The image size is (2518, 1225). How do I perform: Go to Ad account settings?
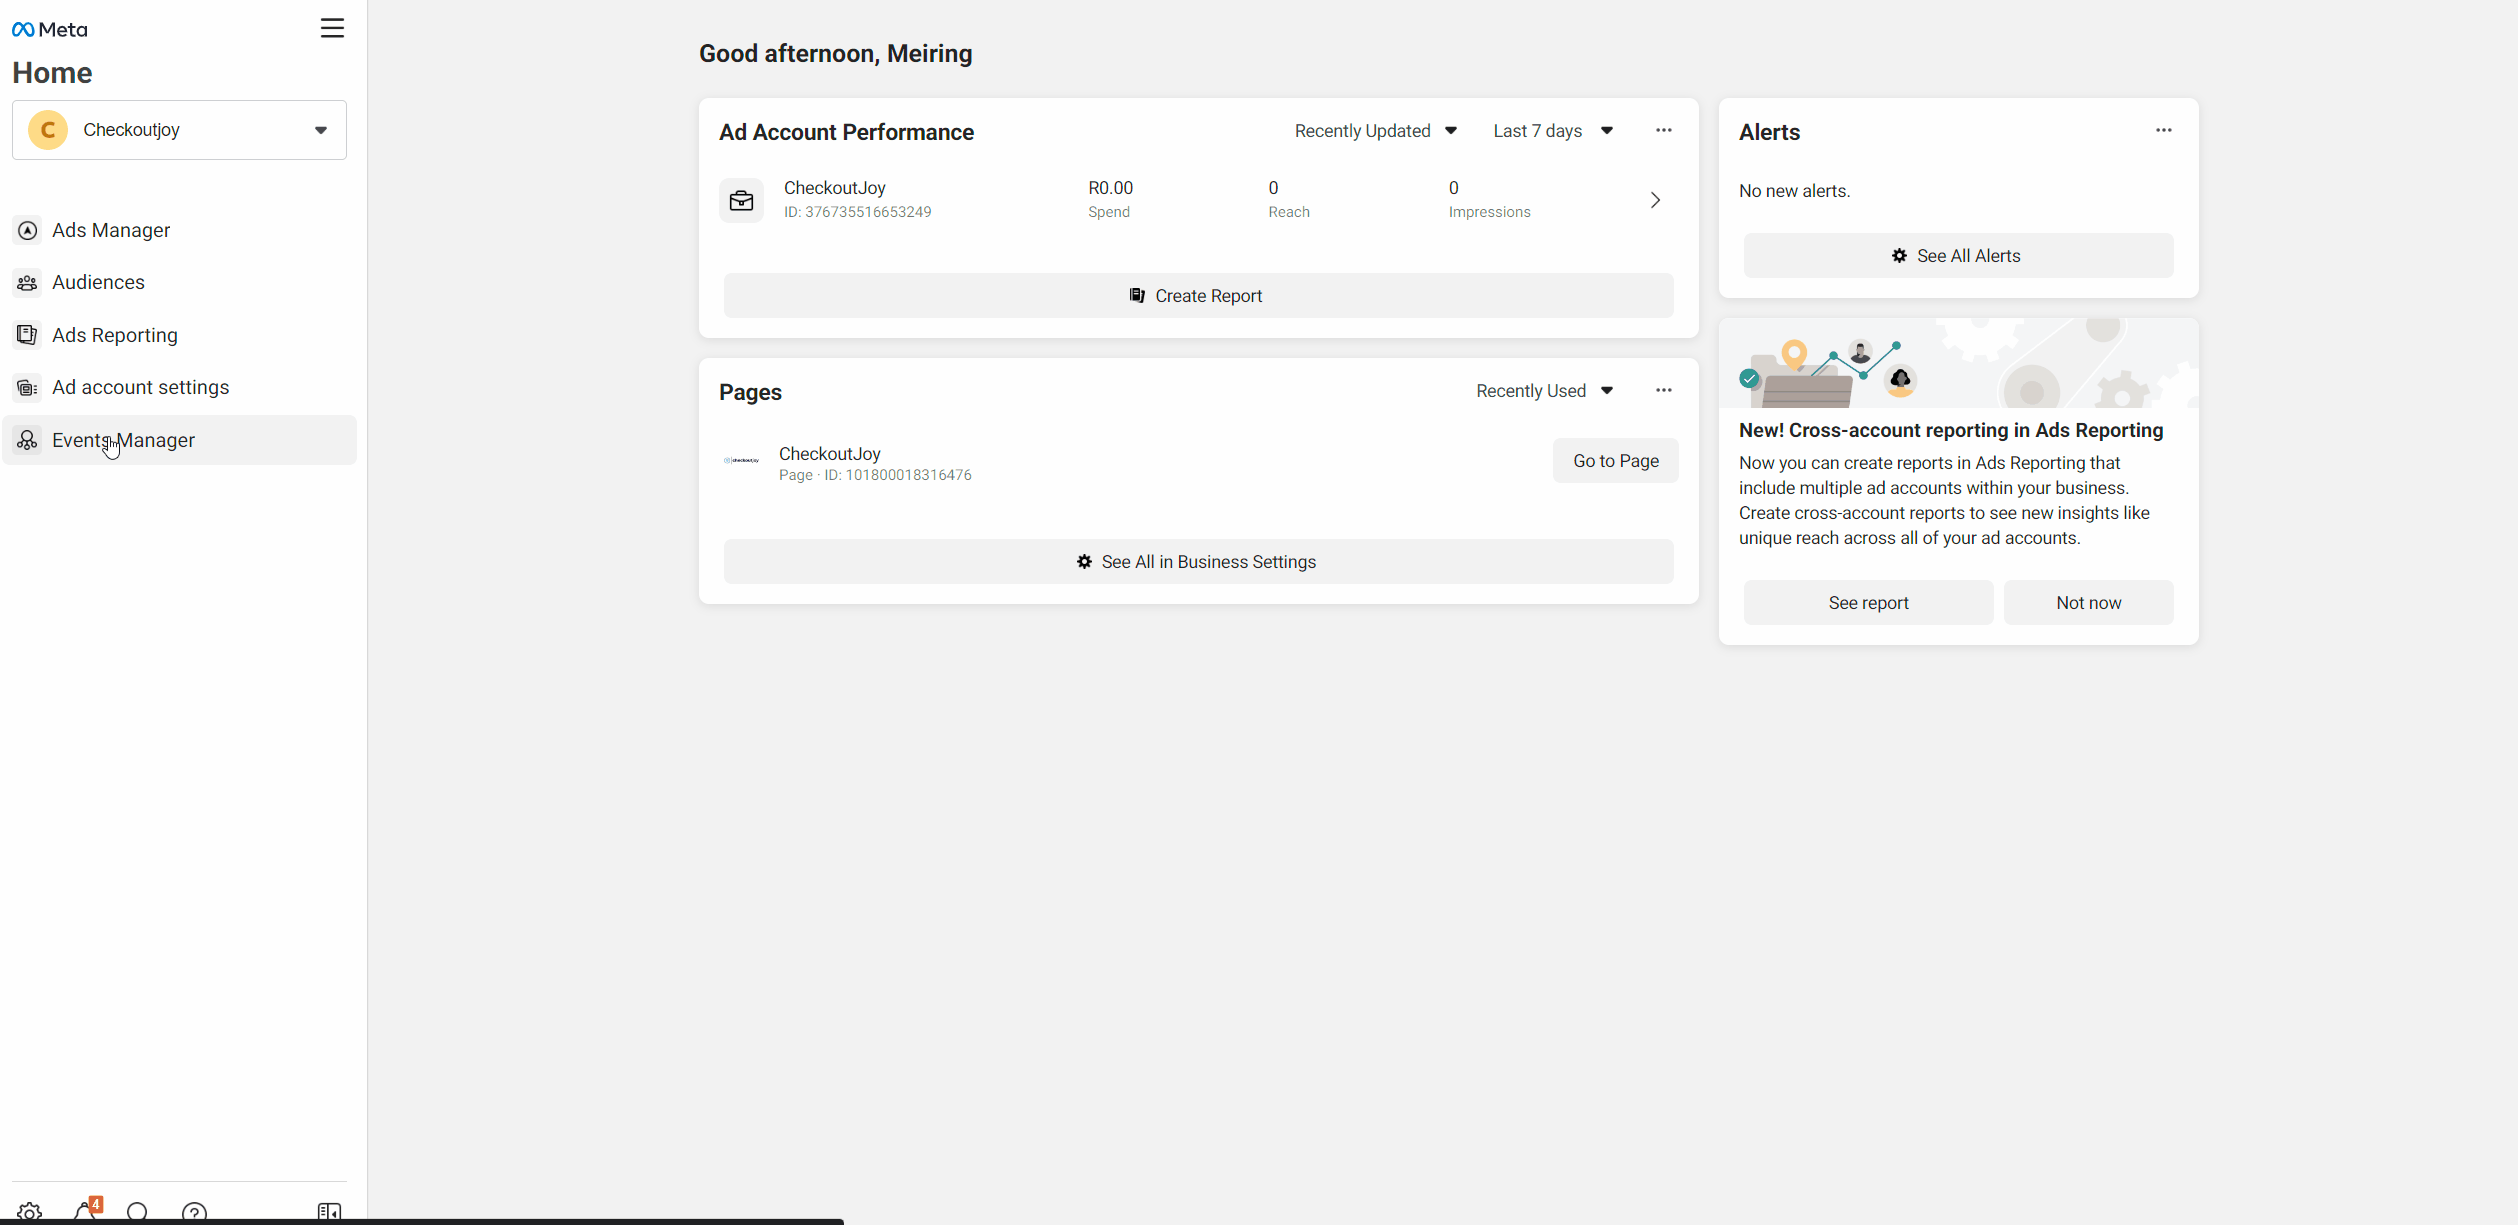[140, 387]
